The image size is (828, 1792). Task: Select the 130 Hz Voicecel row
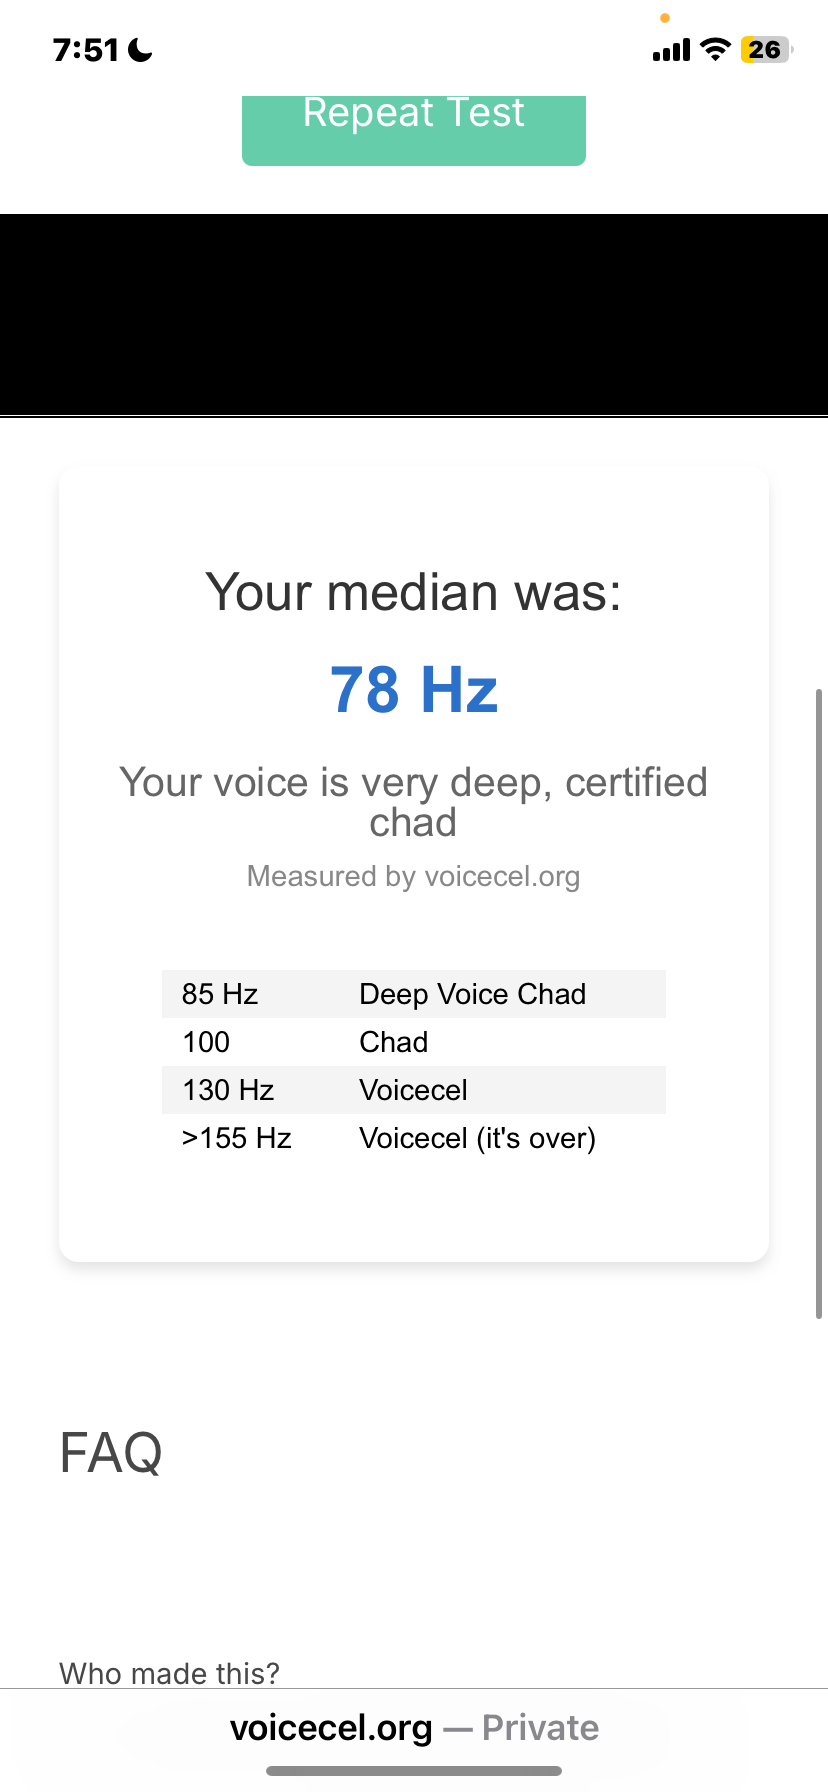tap(414, 1090)
